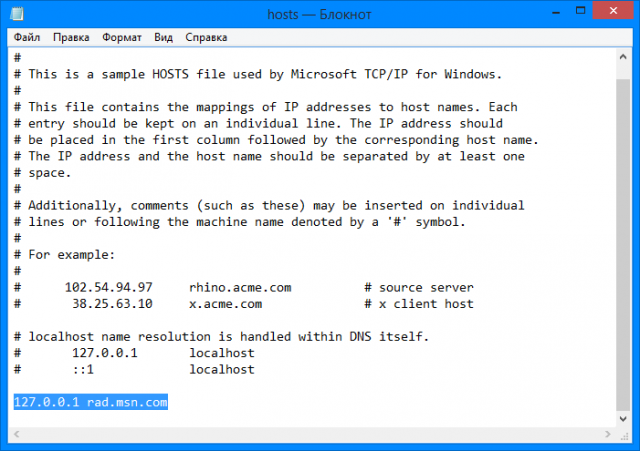Click the Notepad icon in title bar
The height and width of the screenshot is (451, 640).
point(17,14)
